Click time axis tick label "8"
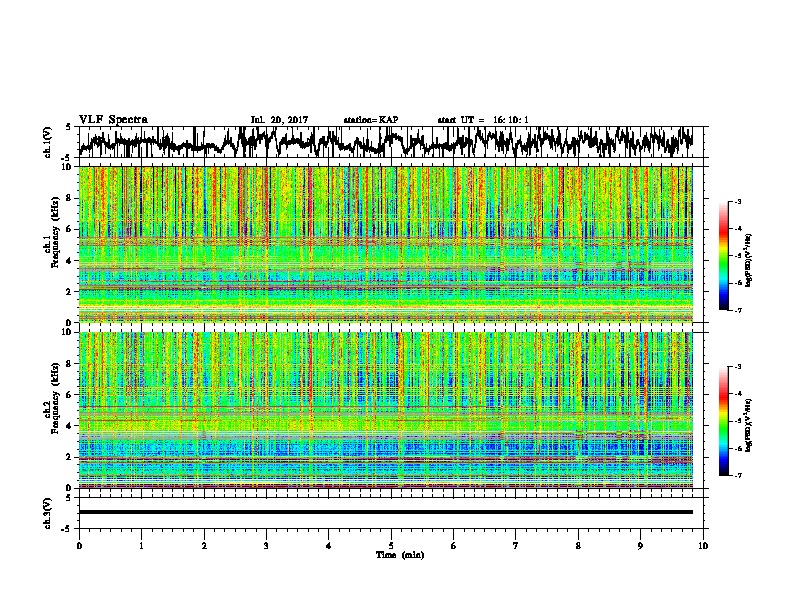This screenshot has width=792, height=612. click(578, 546)
